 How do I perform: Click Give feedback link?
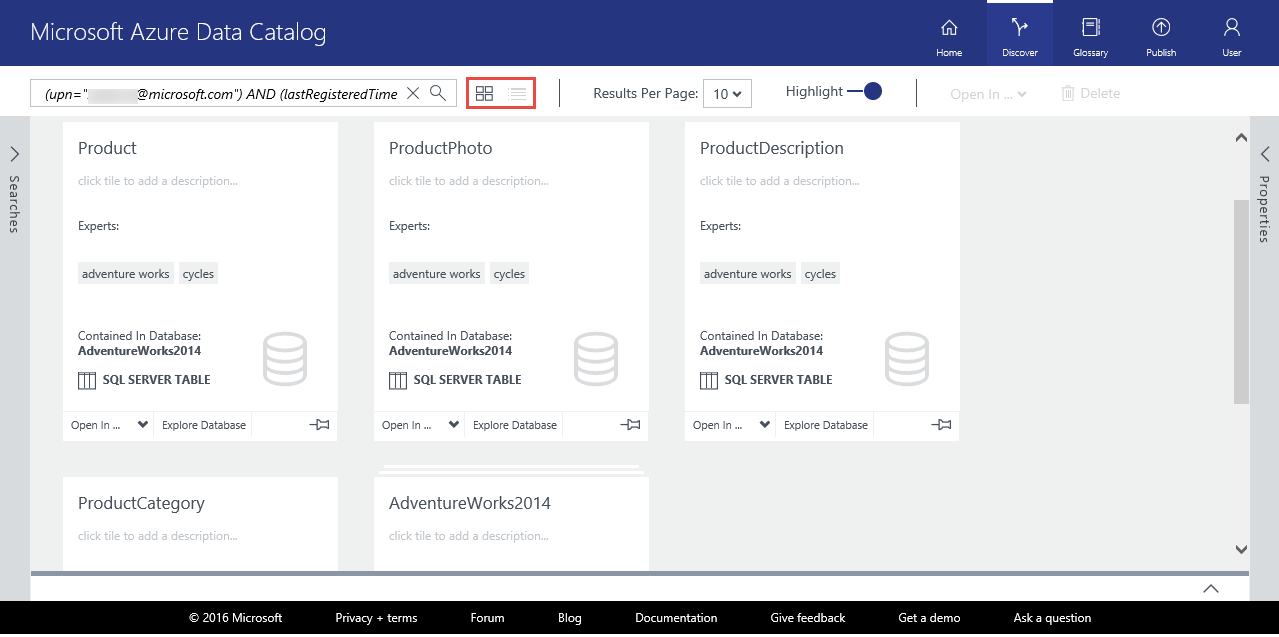point(808,618)
